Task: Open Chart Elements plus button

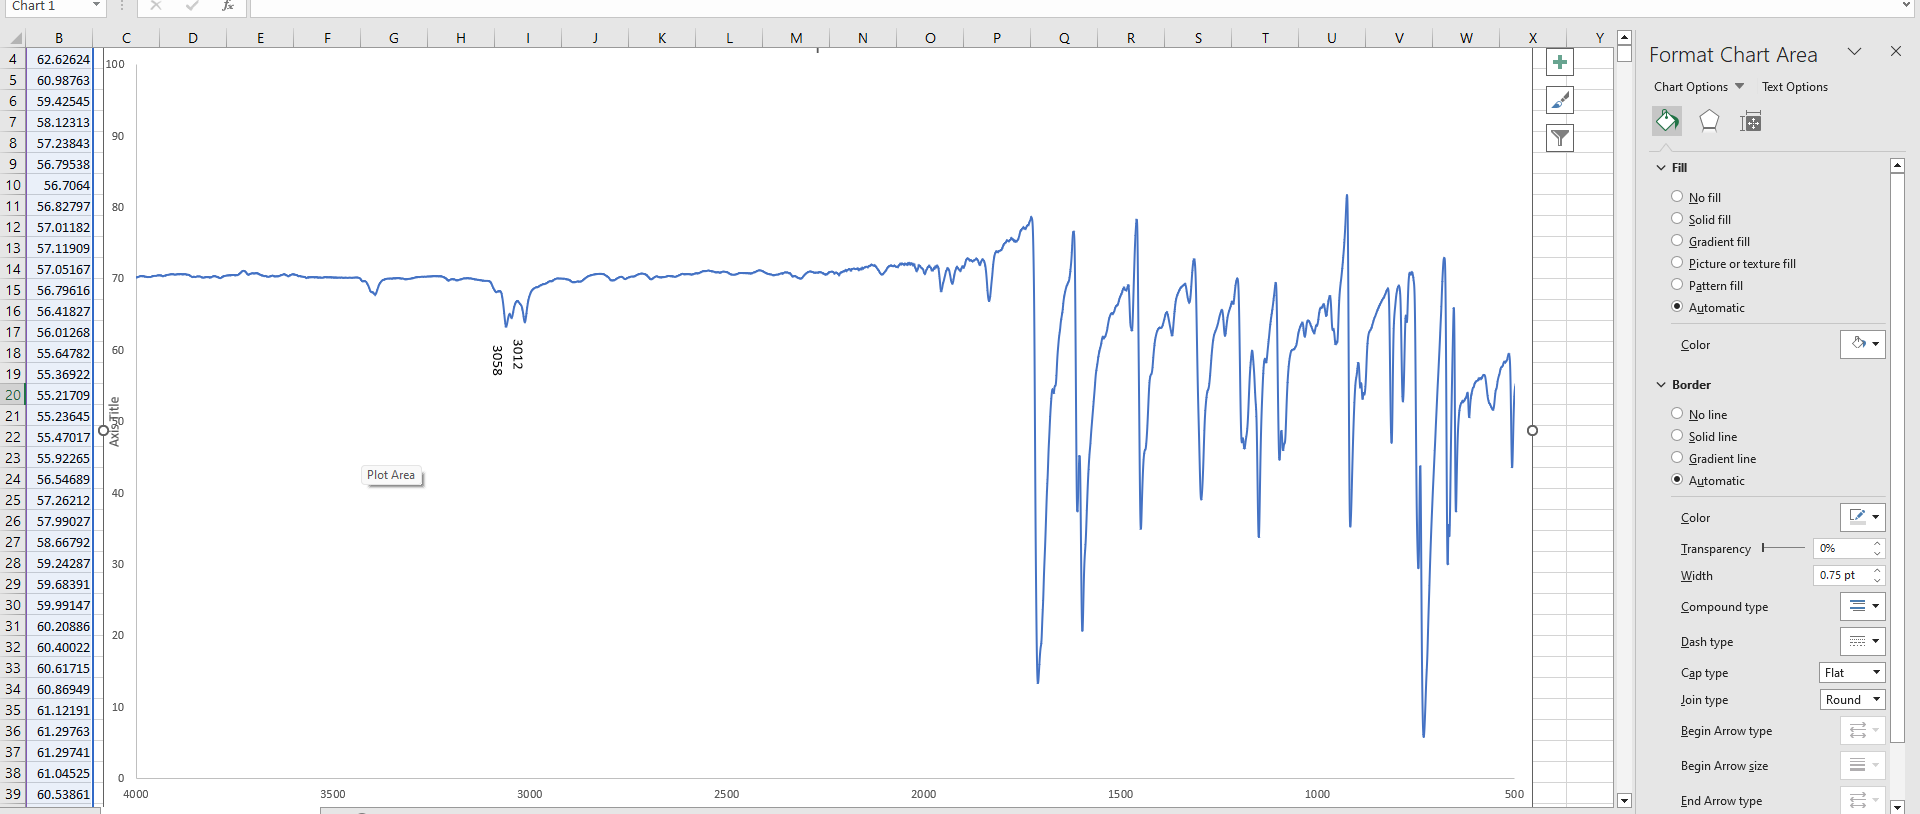Action: [1559, 62]
